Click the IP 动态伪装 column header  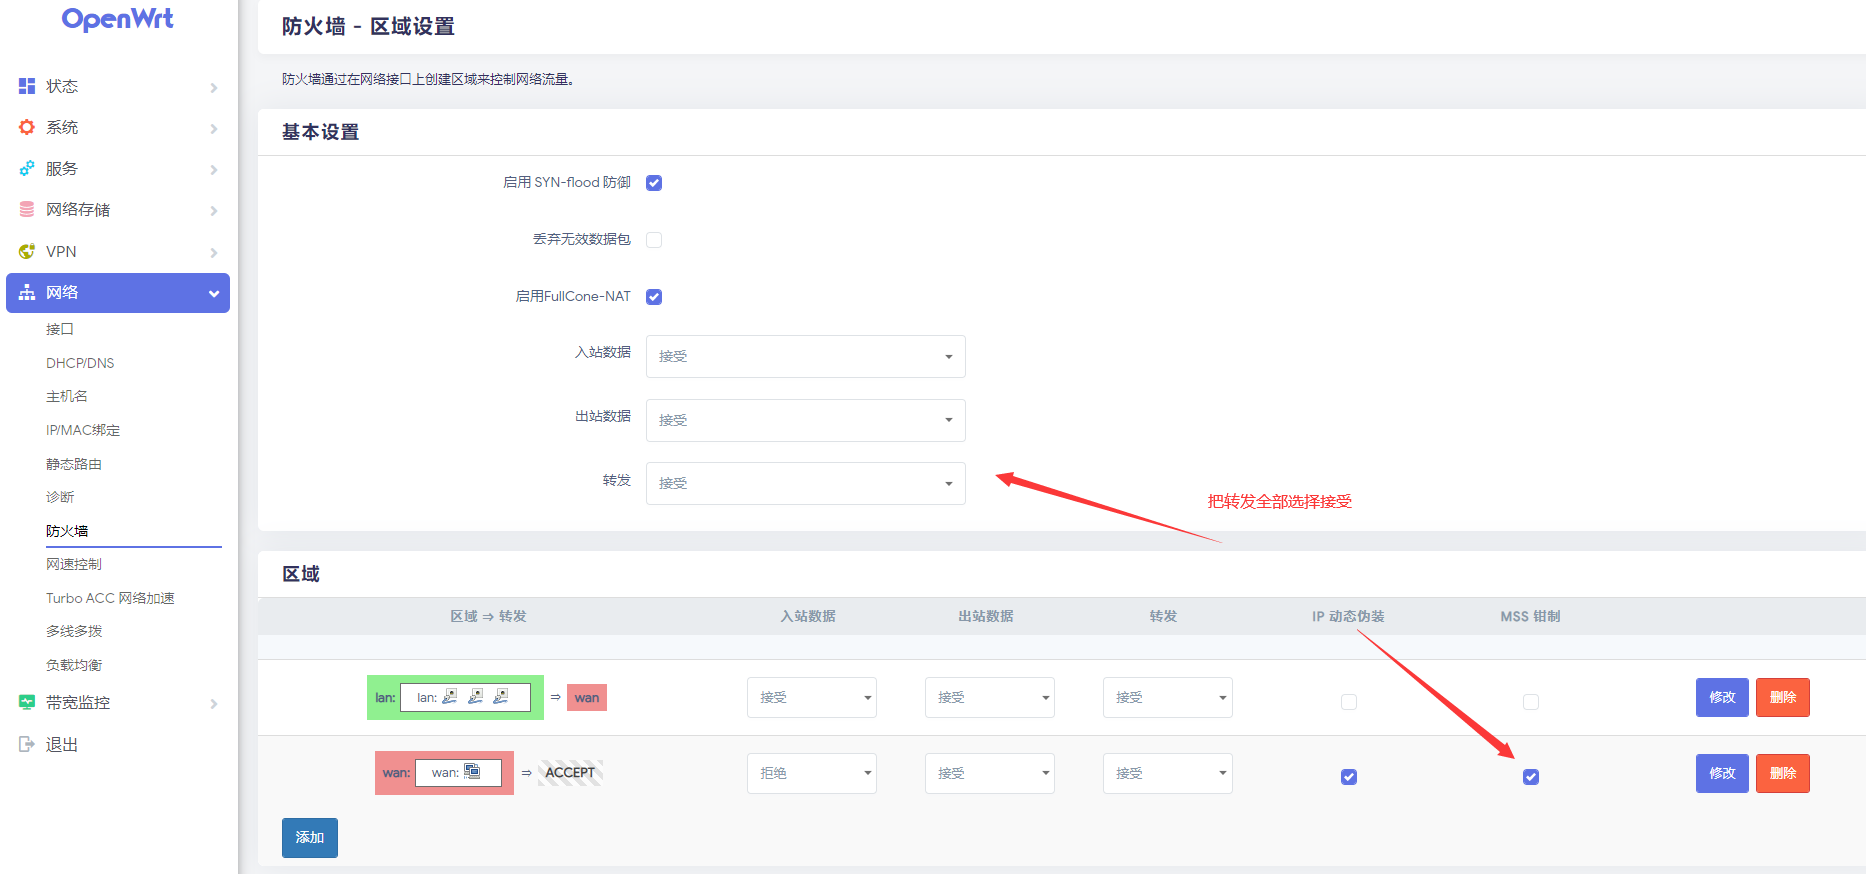click(1349, 616)
